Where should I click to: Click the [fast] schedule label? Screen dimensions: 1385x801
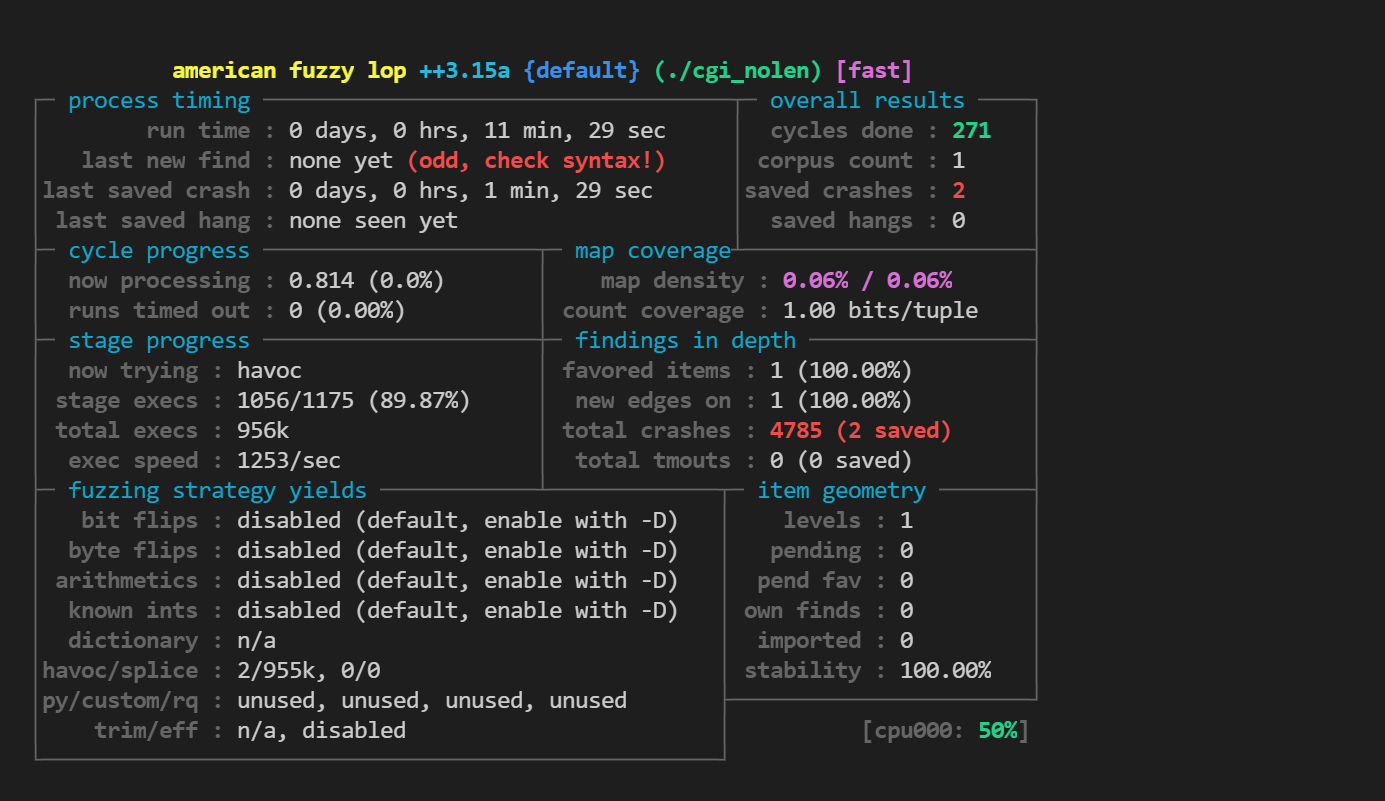[x=874, y=71]
